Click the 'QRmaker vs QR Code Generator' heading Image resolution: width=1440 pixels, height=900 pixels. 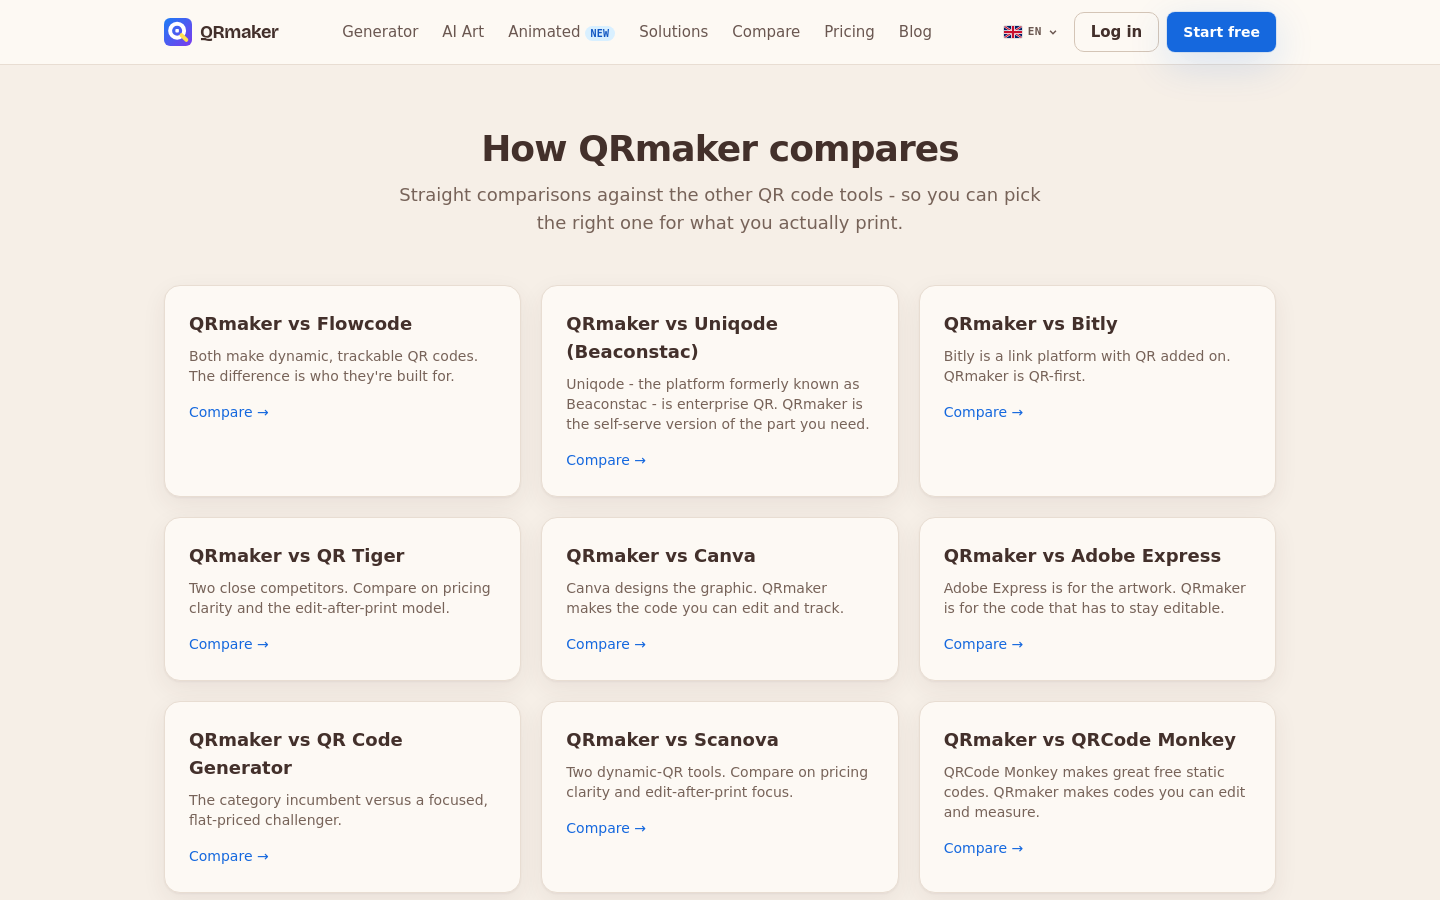(296, 754)
